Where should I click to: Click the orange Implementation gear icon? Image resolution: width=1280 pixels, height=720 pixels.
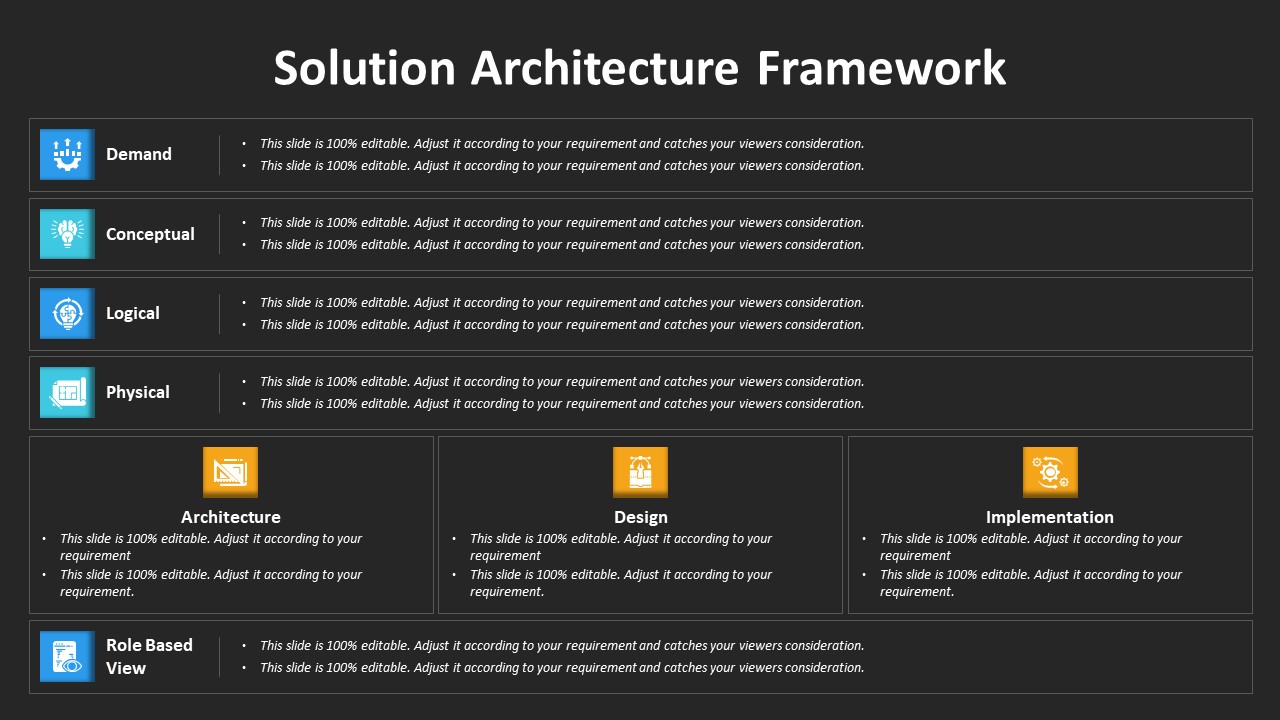click(1050, 472)
